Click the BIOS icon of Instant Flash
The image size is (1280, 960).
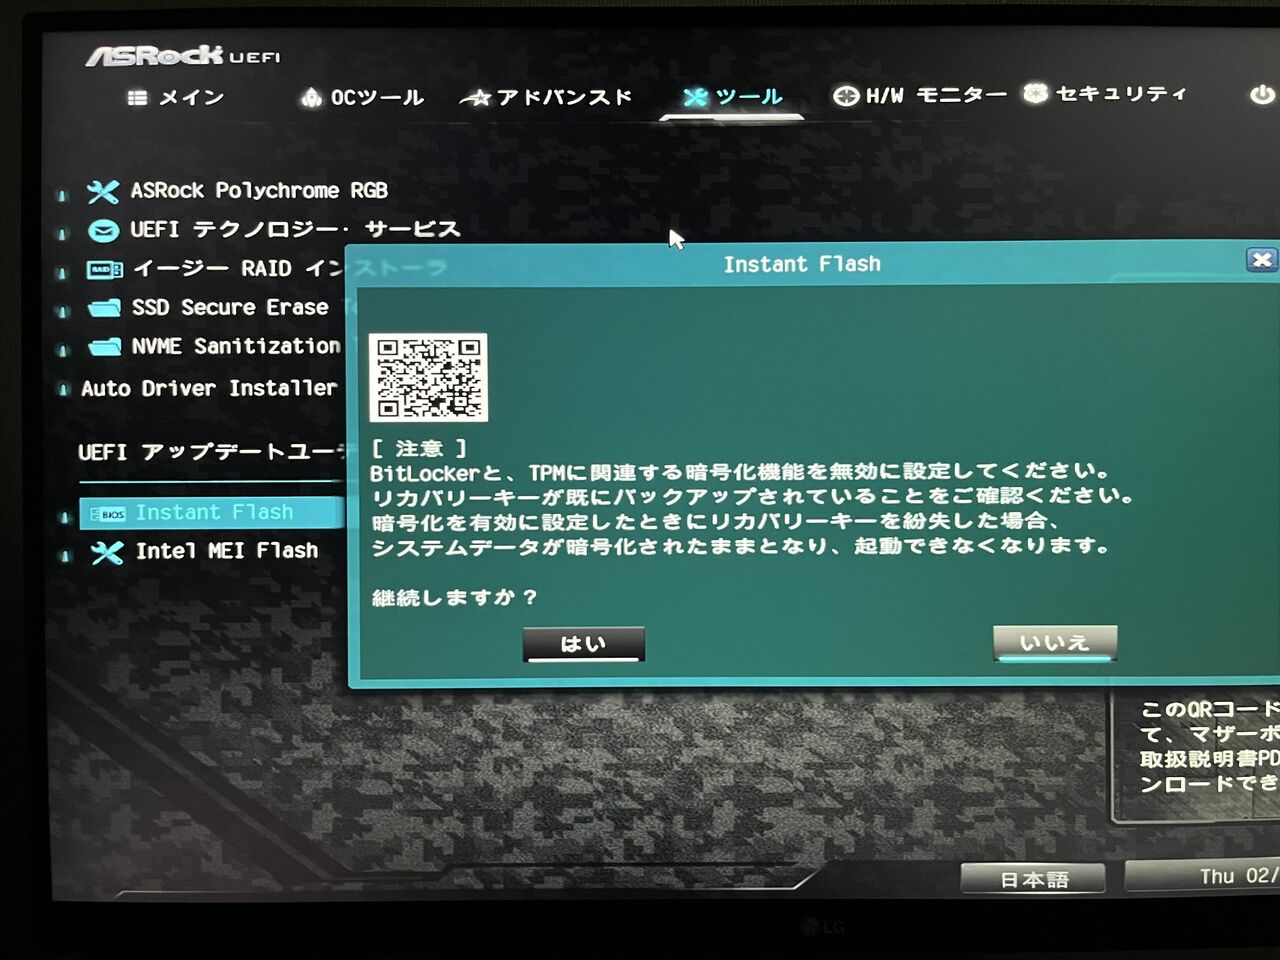click(108, 514)
